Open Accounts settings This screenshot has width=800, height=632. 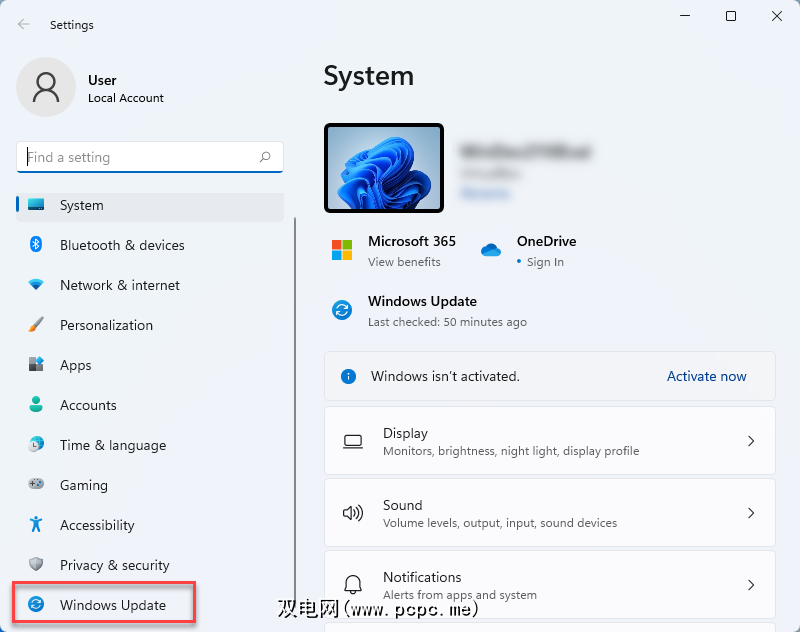click(x=150, y=405)
